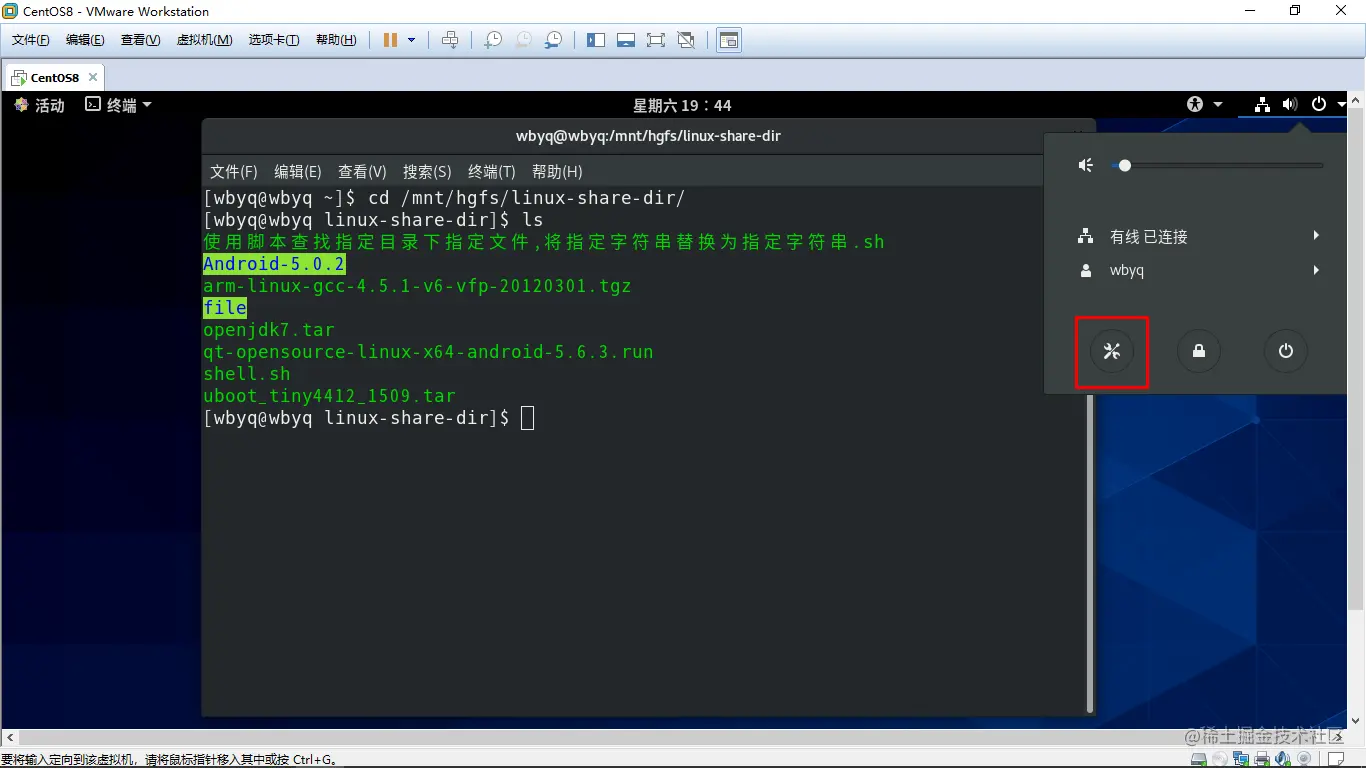Click the hard disk status icon

pos(1199,759)
